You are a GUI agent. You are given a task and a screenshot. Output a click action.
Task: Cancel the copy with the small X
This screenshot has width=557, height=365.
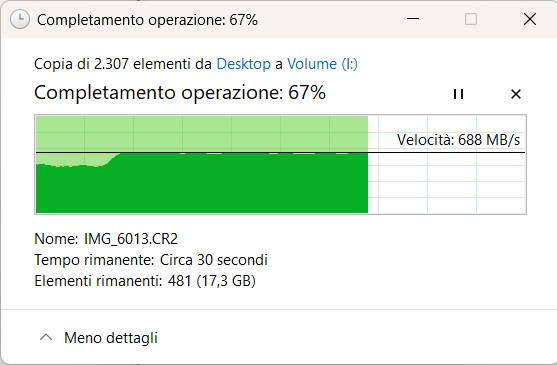(x=516, y=94)
